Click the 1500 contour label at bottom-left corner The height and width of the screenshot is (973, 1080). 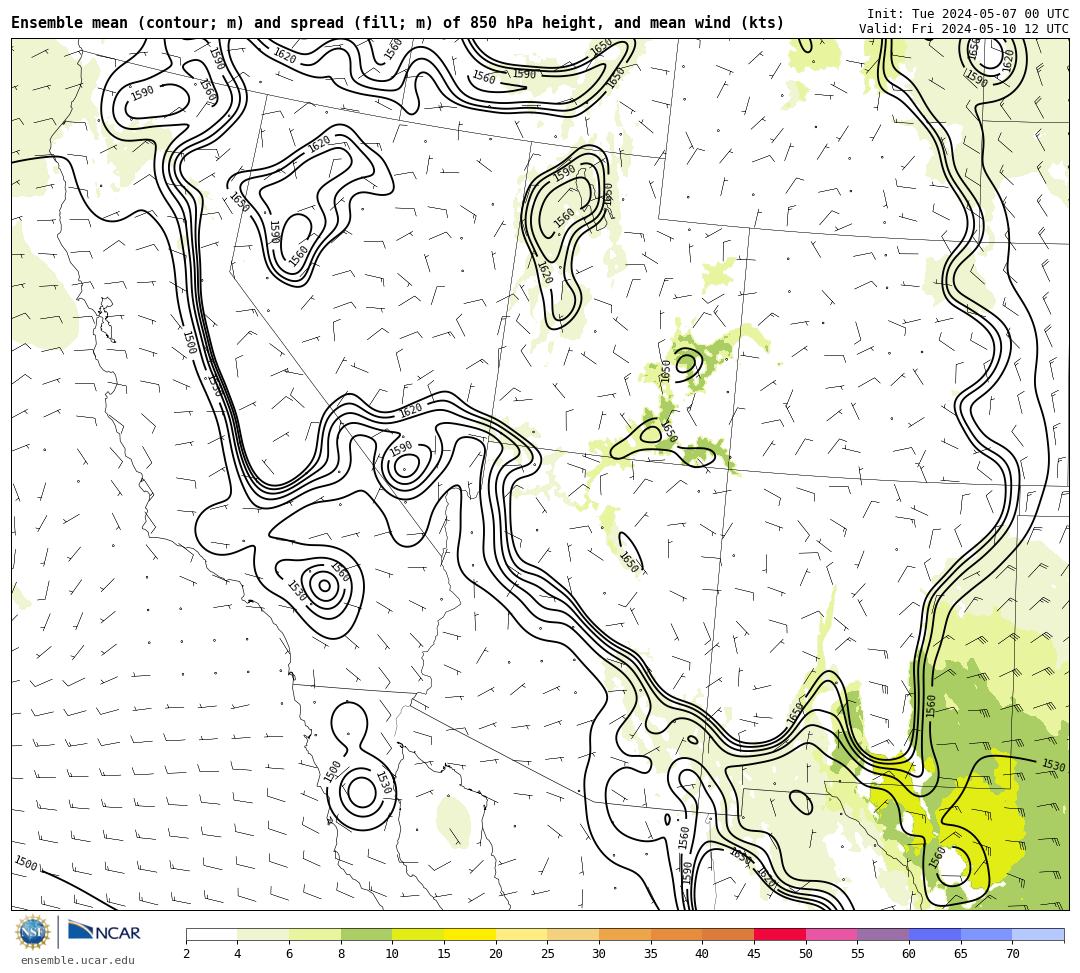[26, 863]
